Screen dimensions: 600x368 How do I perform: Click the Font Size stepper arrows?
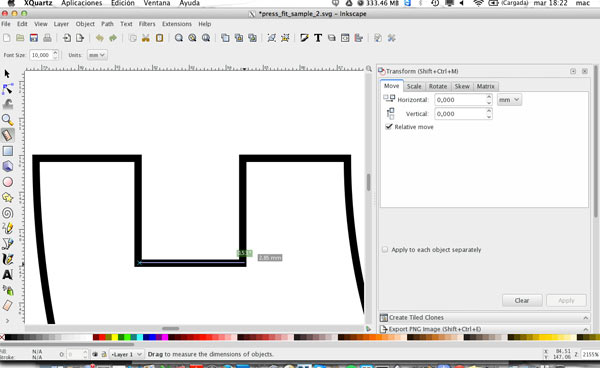tap(55, 55)
